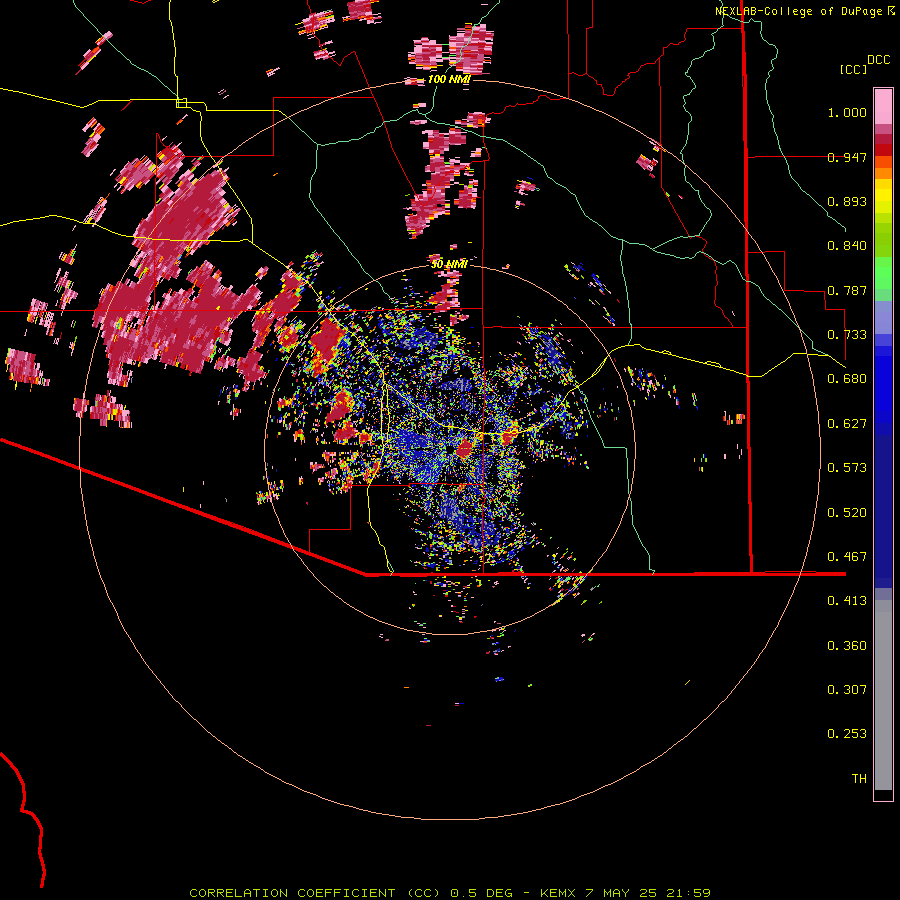Click the 0.573 scale value
This screenshot has height=900, width=900.
(x=847, y=468)
